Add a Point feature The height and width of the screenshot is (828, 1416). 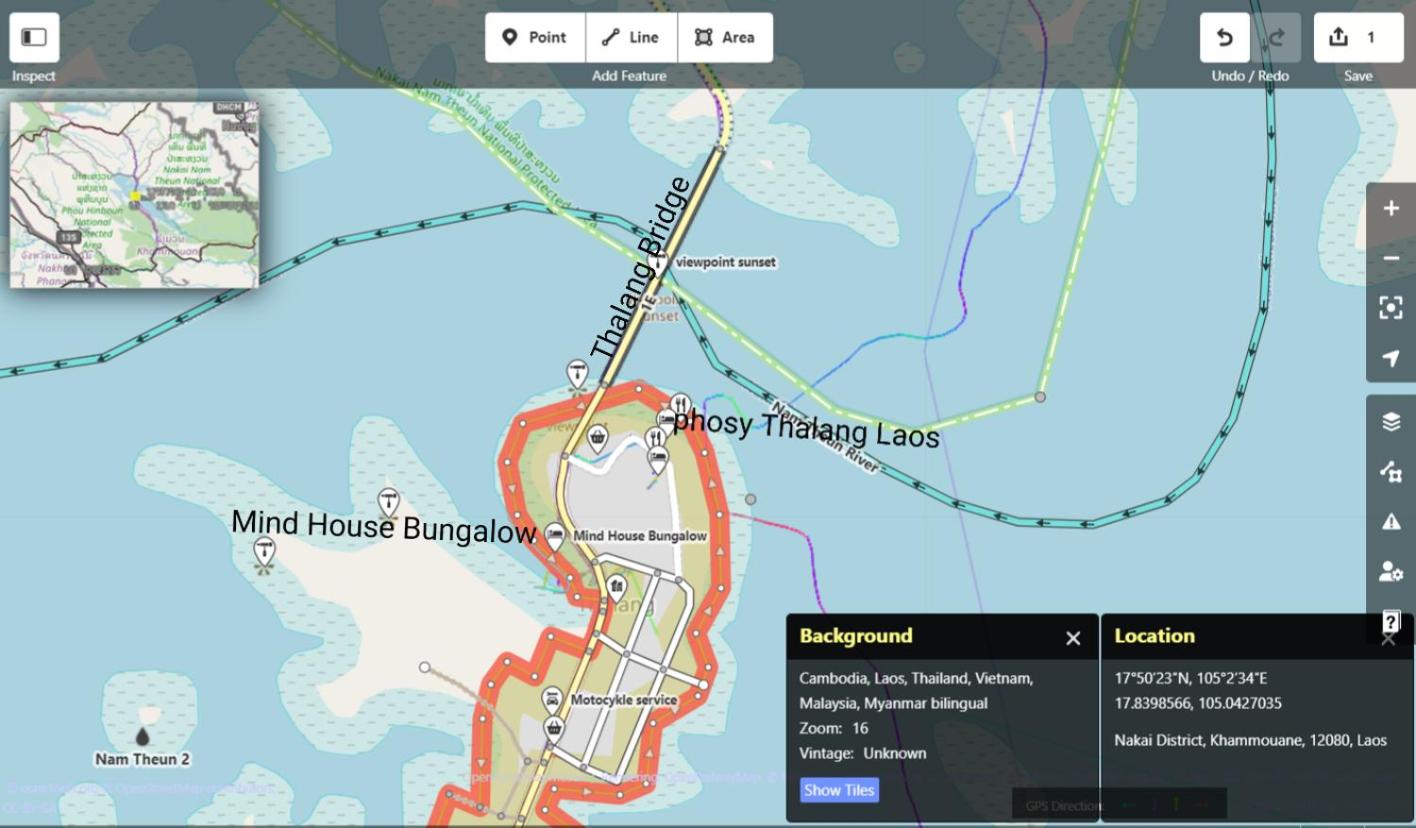pyautogui.click(x=535, y=37)
